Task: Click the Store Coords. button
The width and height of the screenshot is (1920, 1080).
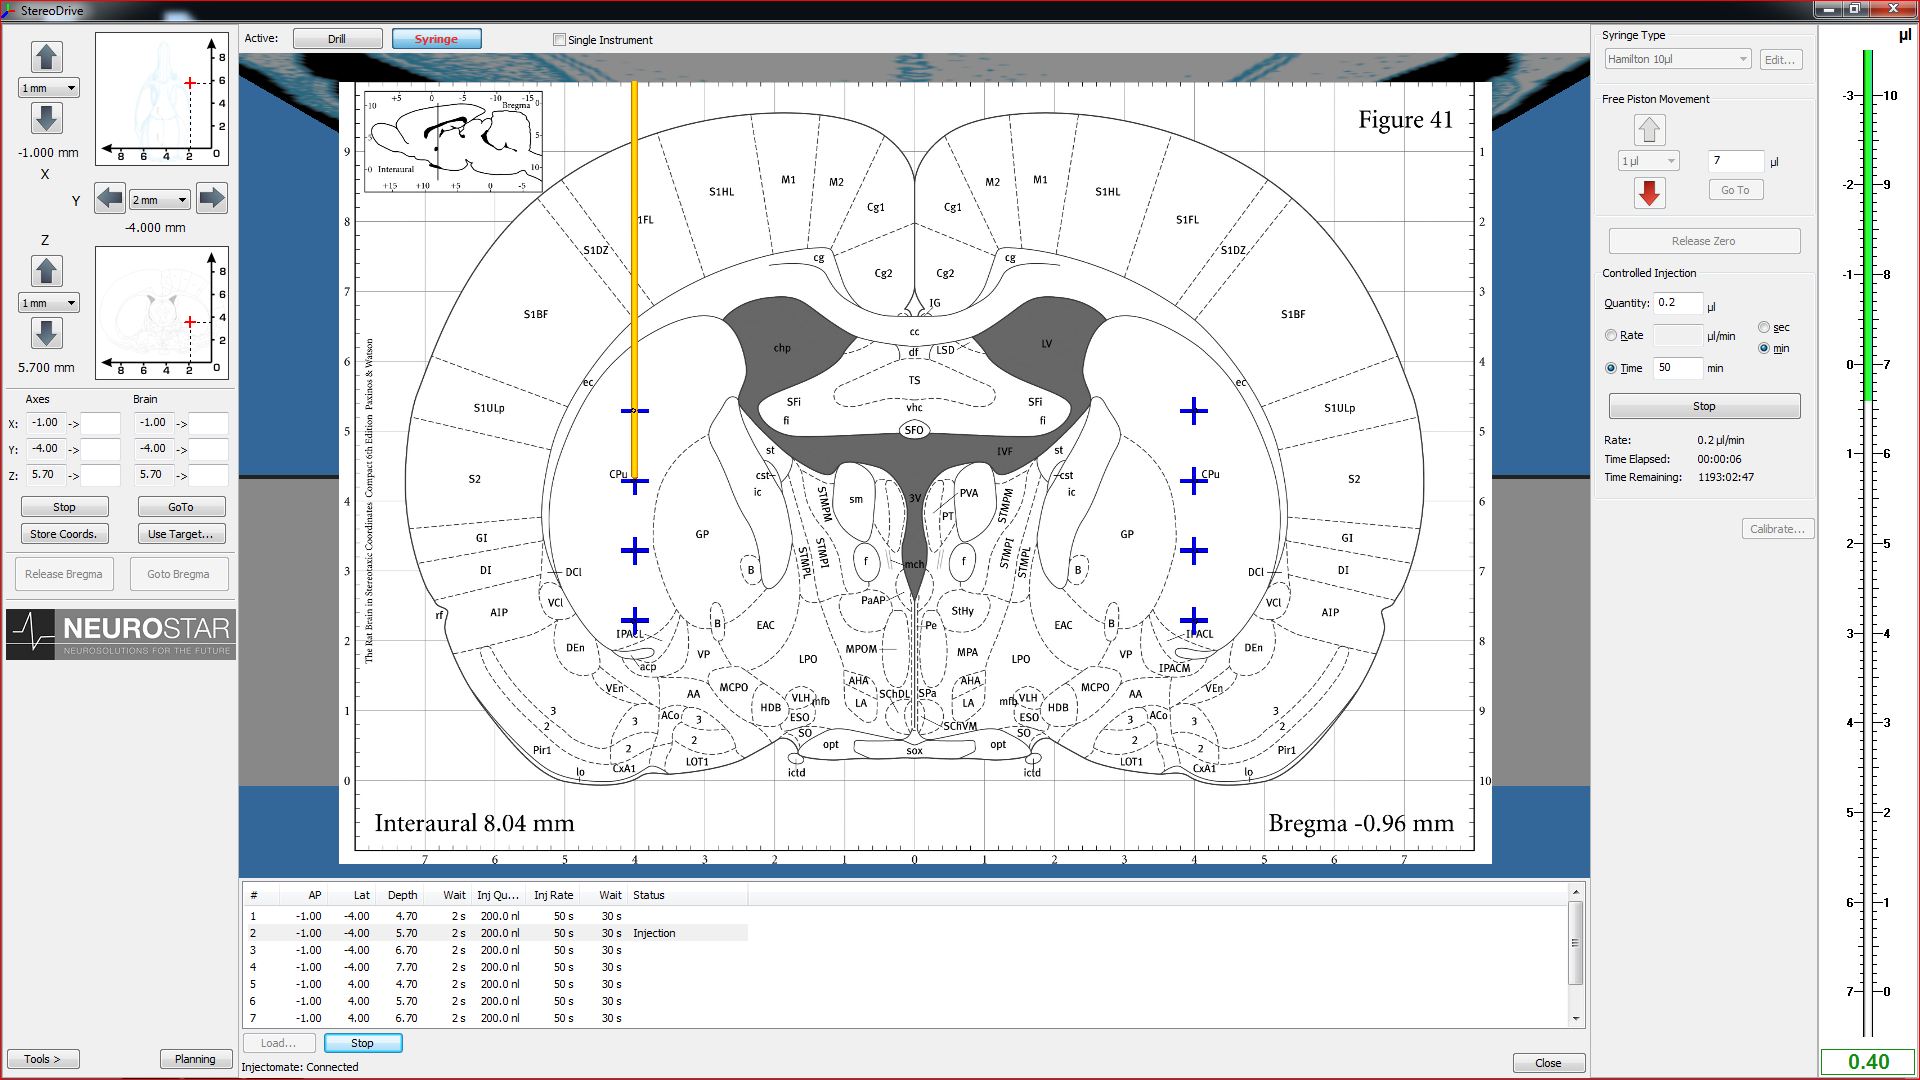Action: tap(64, 534)
